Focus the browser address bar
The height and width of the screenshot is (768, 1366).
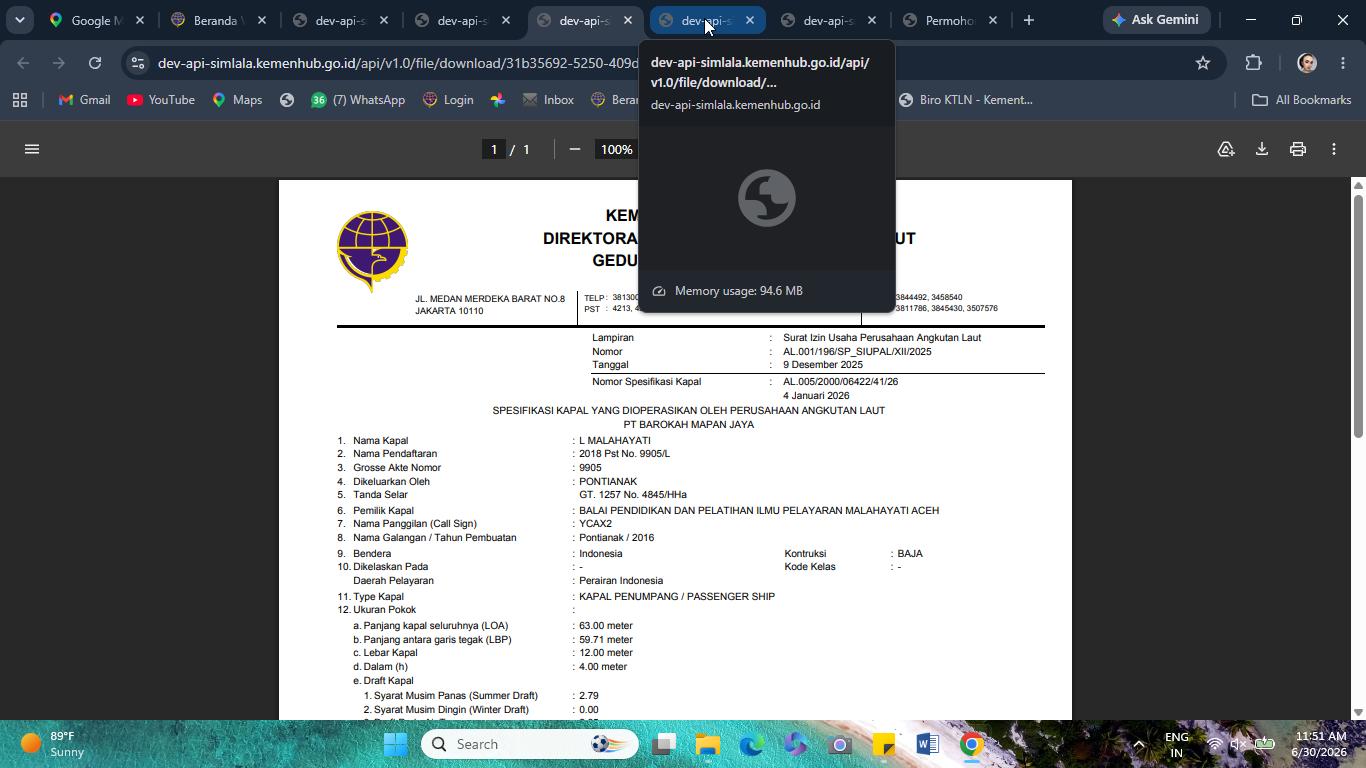point(397,63)
